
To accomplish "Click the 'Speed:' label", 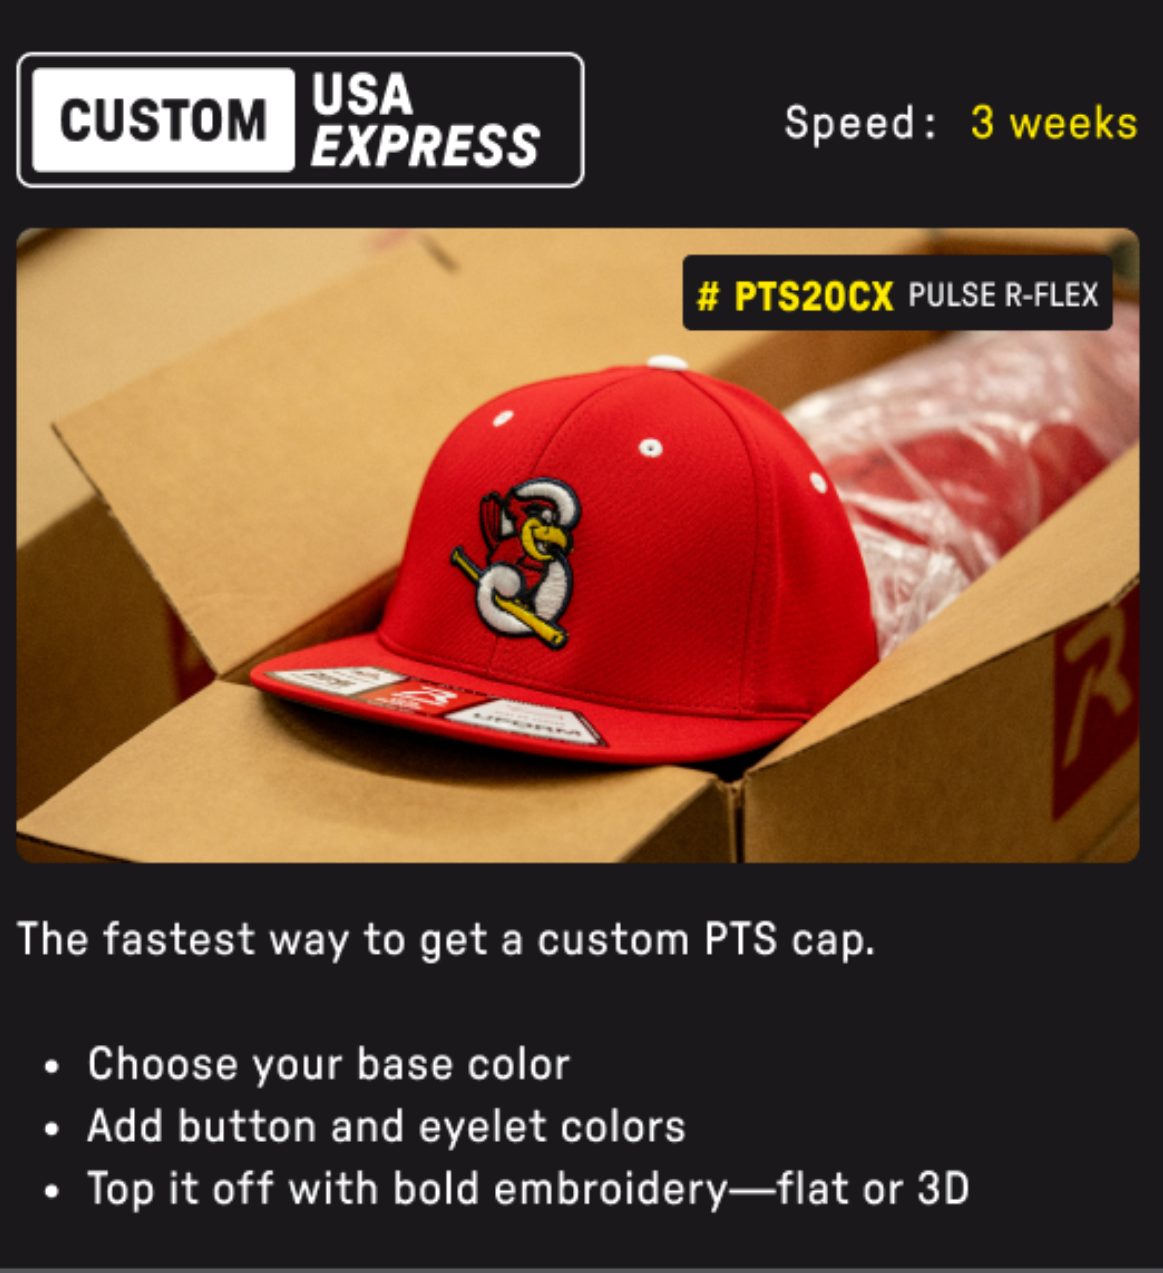I will pyautogui.click(x=860, y=123).
